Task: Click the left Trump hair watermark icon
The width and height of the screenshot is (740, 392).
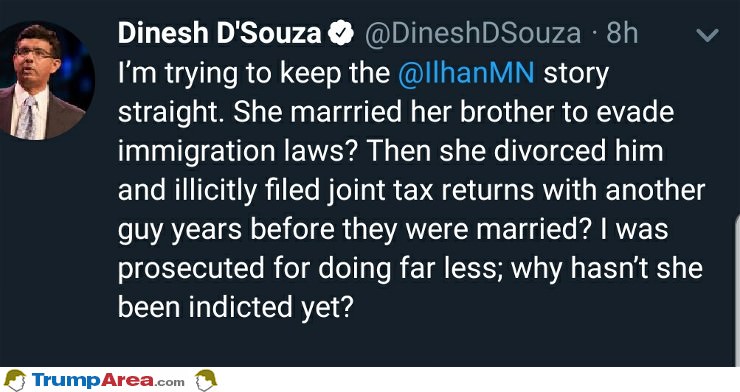Action: coord(14,380)
